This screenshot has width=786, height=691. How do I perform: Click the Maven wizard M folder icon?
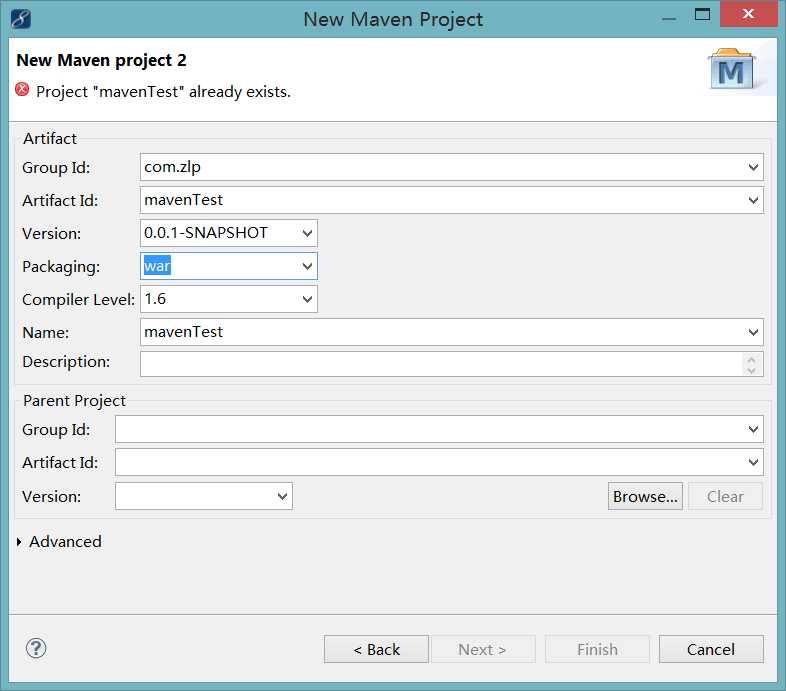(731, 69)
